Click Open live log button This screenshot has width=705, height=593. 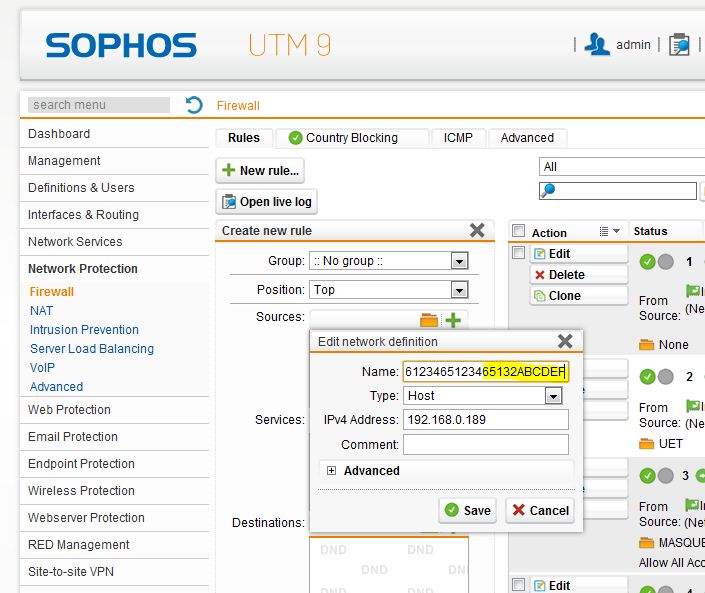tap(266, 202)
